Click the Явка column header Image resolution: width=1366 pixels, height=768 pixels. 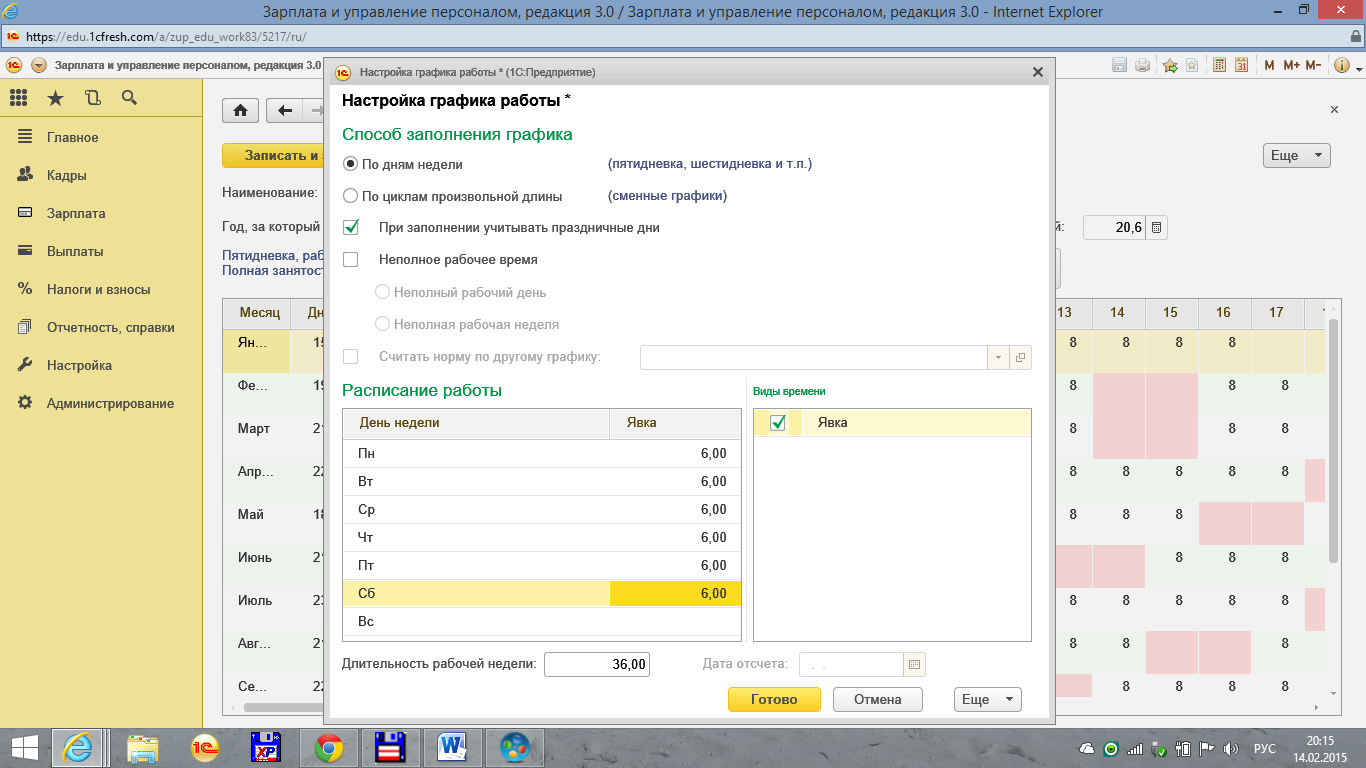click(x=675, y=423)
